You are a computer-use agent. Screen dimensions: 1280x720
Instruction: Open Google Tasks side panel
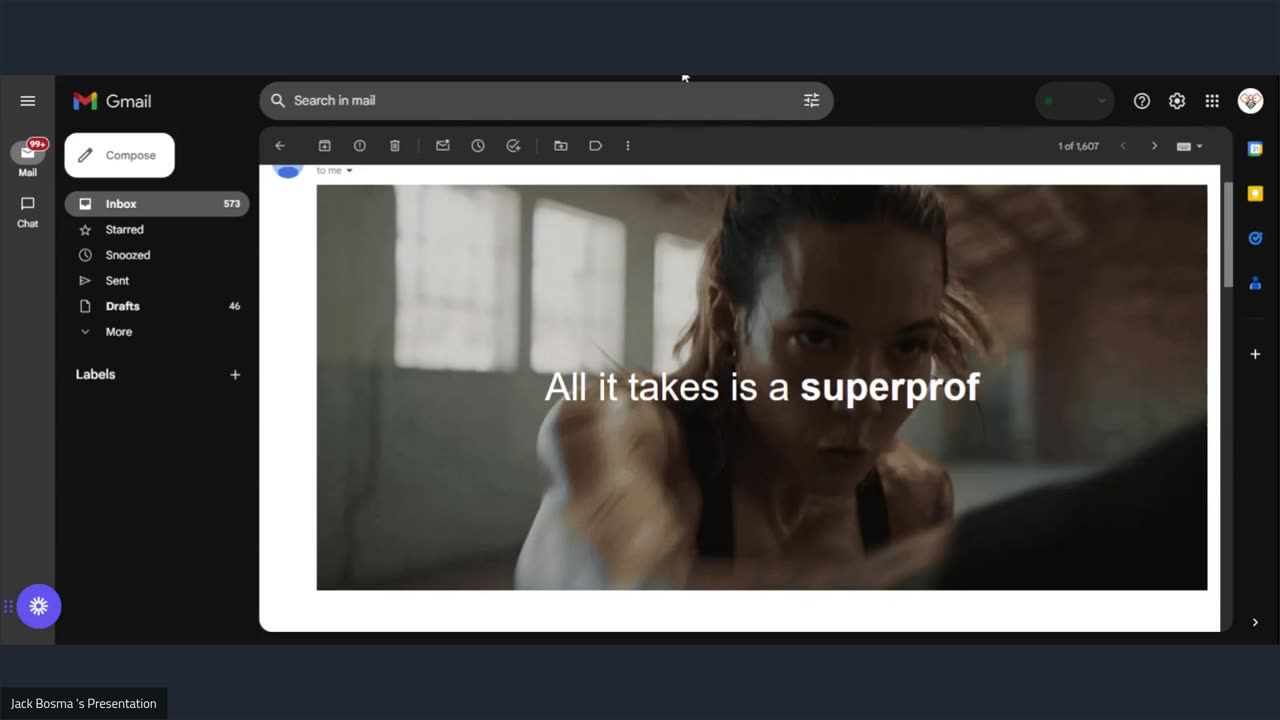[1255, 238]
